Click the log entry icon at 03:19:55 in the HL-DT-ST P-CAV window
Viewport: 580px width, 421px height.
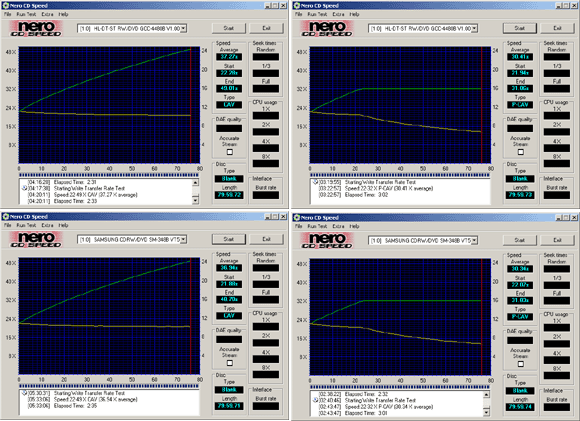(x=316, y=182)
